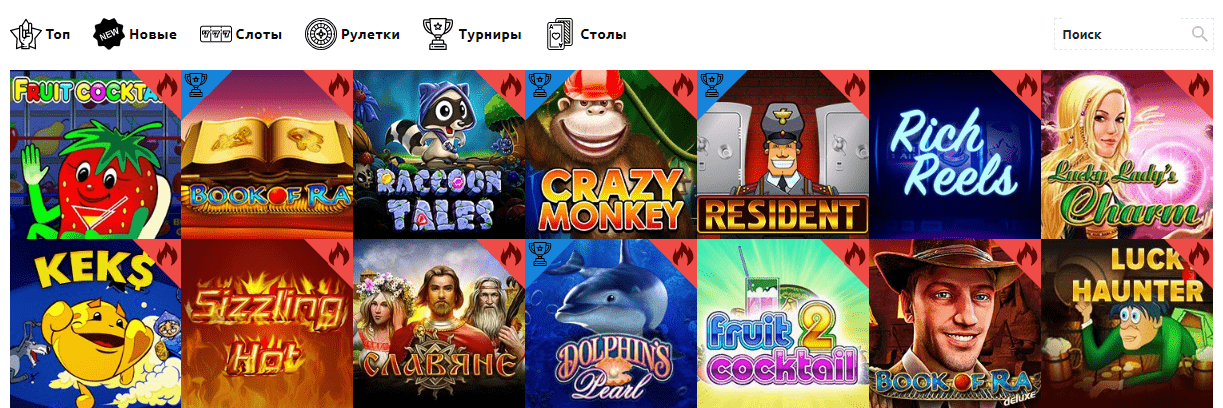The height and width of the screenshot is (408, 1223).
Task: Open the Столы category
Action: 604,34
